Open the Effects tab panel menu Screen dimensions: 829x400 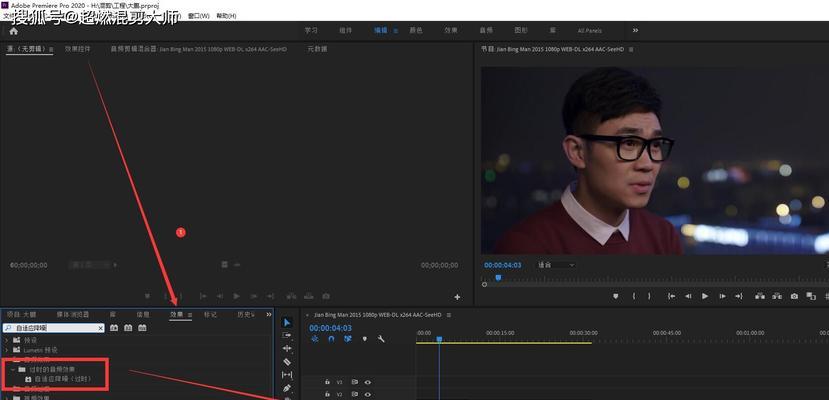tap(190, 315)
